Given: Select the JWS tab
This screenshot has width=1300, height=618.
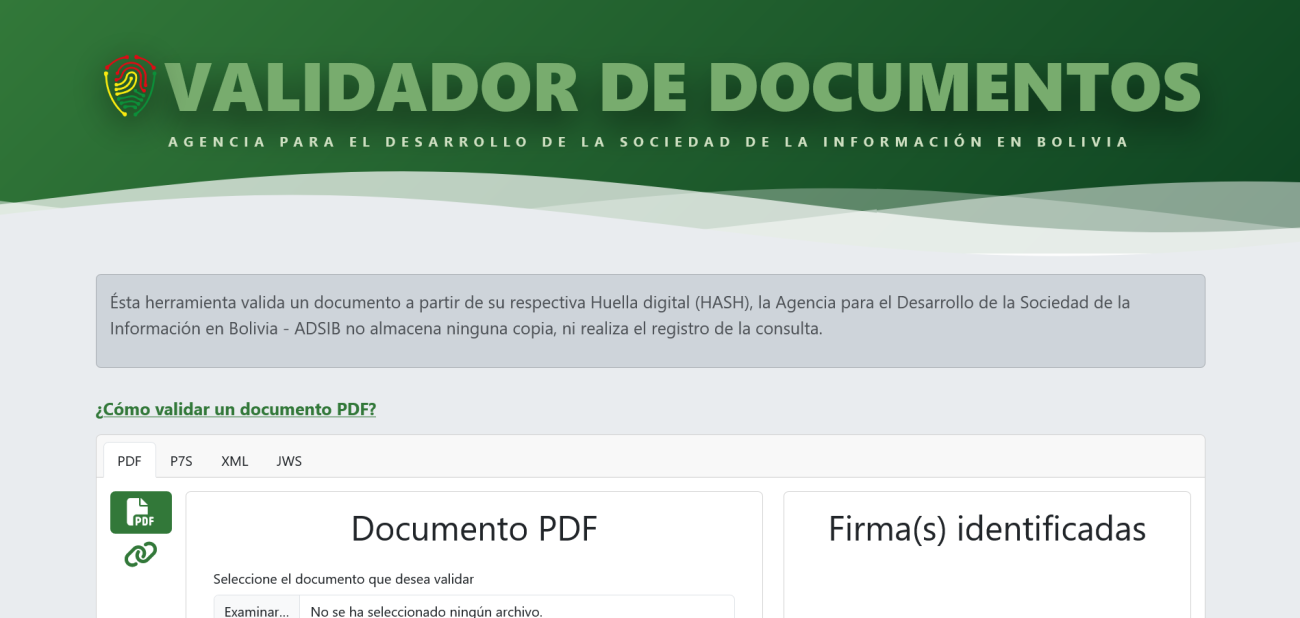Looking at the screenshot, I should pos(289,461).
